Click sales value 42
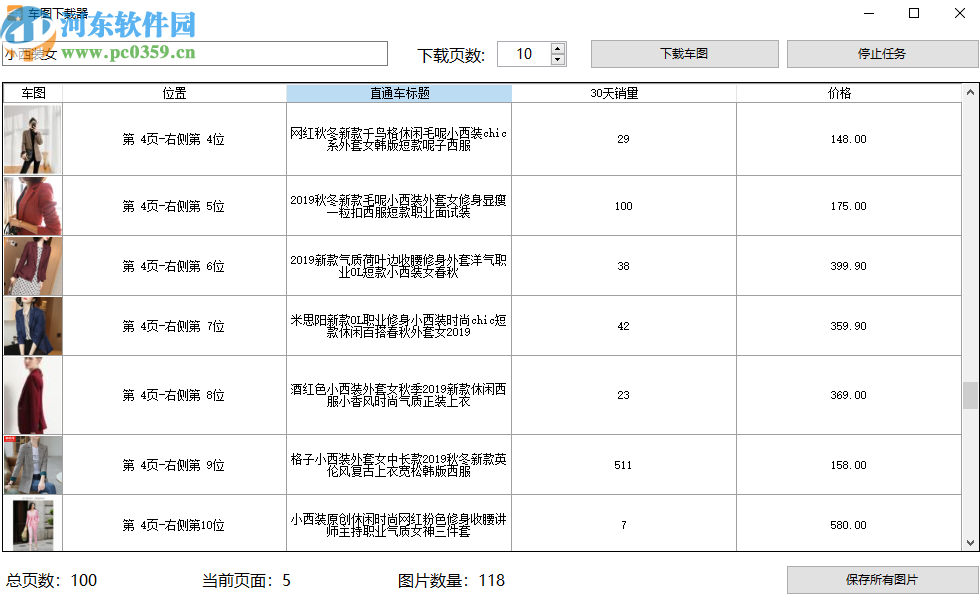Screen dimensions: 980x601 624,326
